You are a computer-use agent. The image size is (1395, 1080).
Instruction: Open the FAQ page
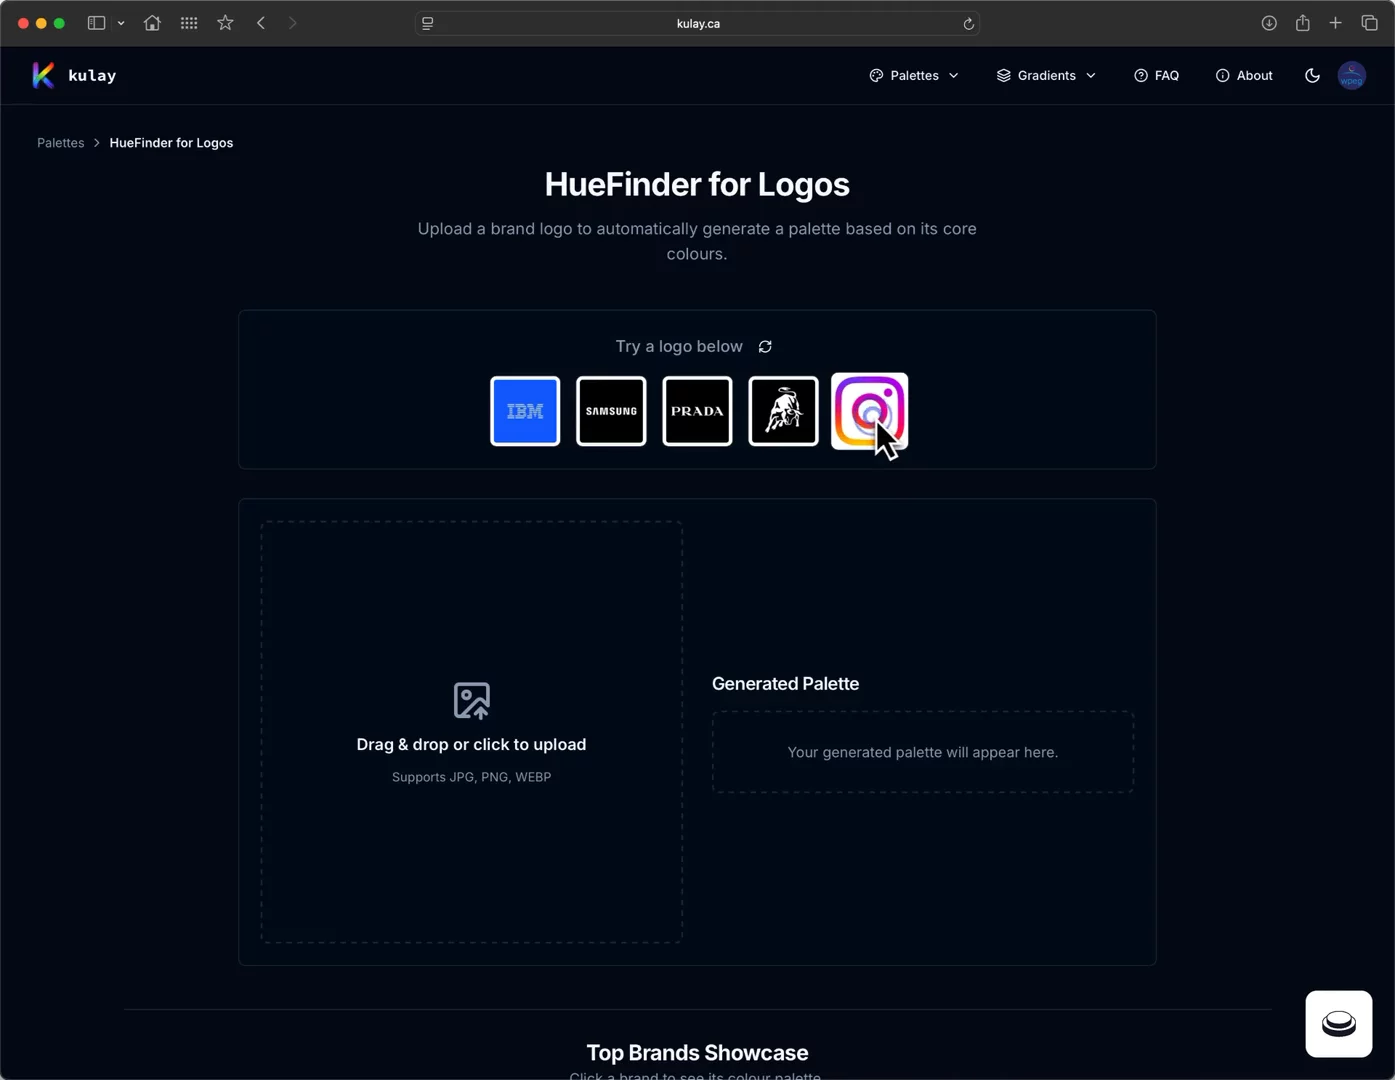[1156, 75]
